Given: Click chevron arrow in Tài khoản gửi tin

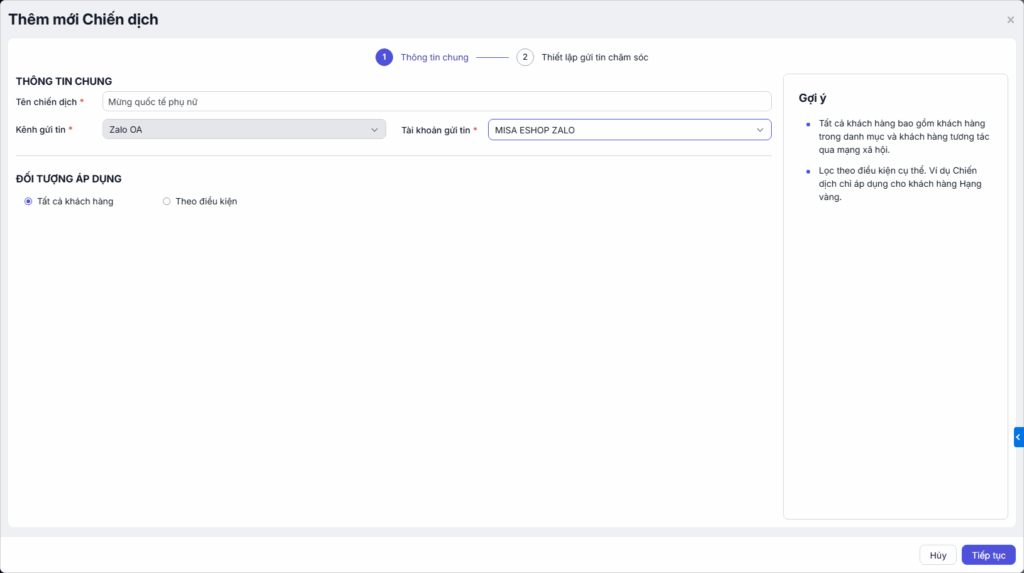Looking at the screenshot, I should coord(760,130).
